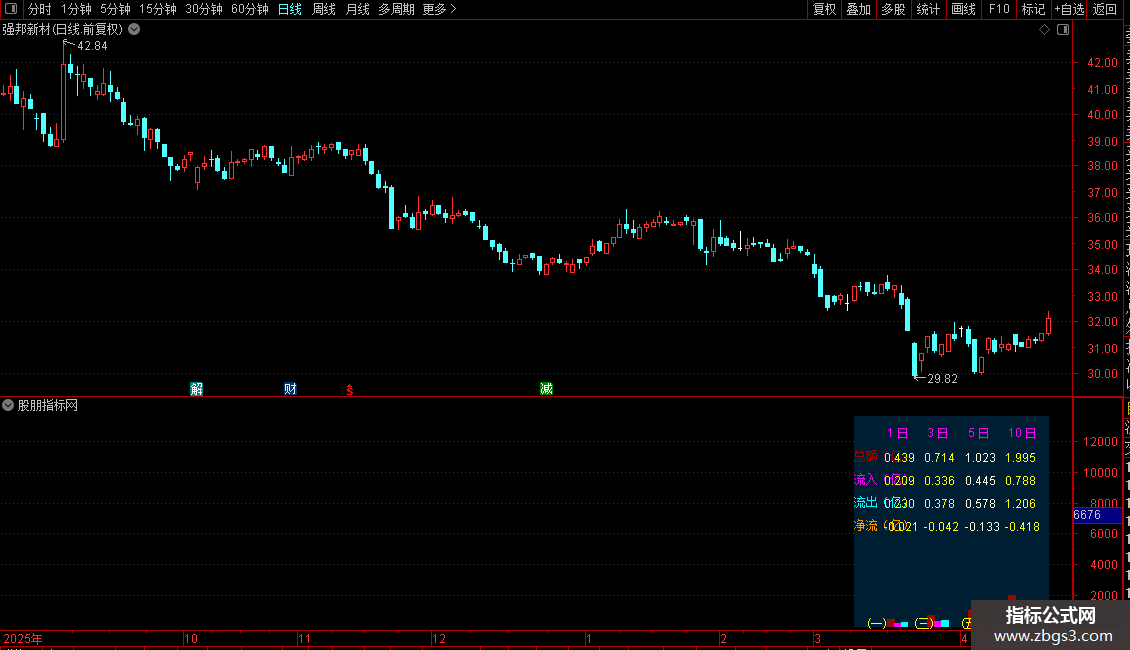1130x650 pixels.
Task: Click the 10-day inflow value 0.788
Action: tap(1020, 481)
